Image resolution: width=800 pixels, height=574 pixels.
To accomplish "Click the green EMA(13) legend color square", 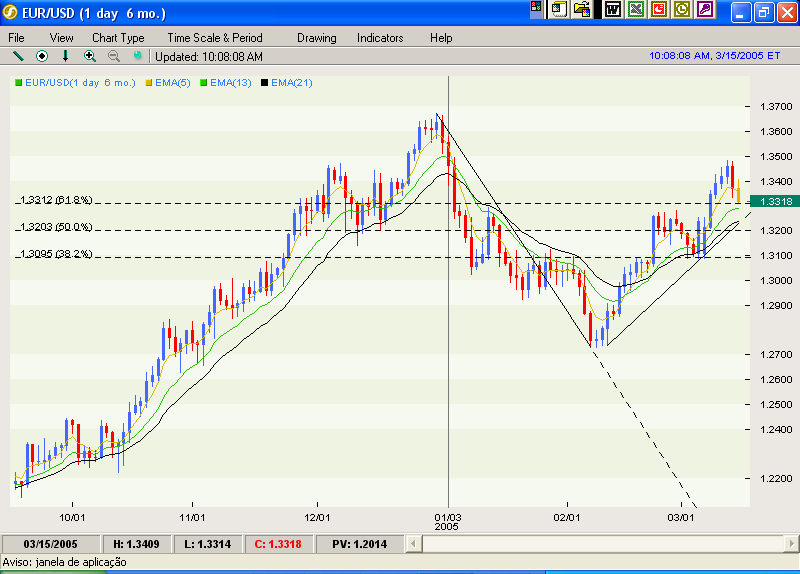I will 205,83.
